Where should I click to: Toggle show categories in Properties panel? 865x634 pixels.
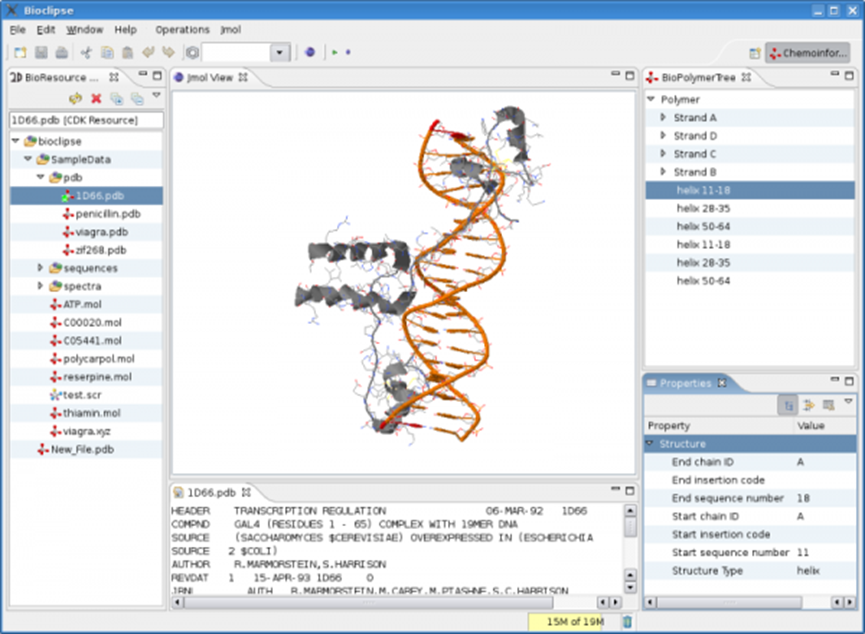pyautogui.click(x=788, y=406)
